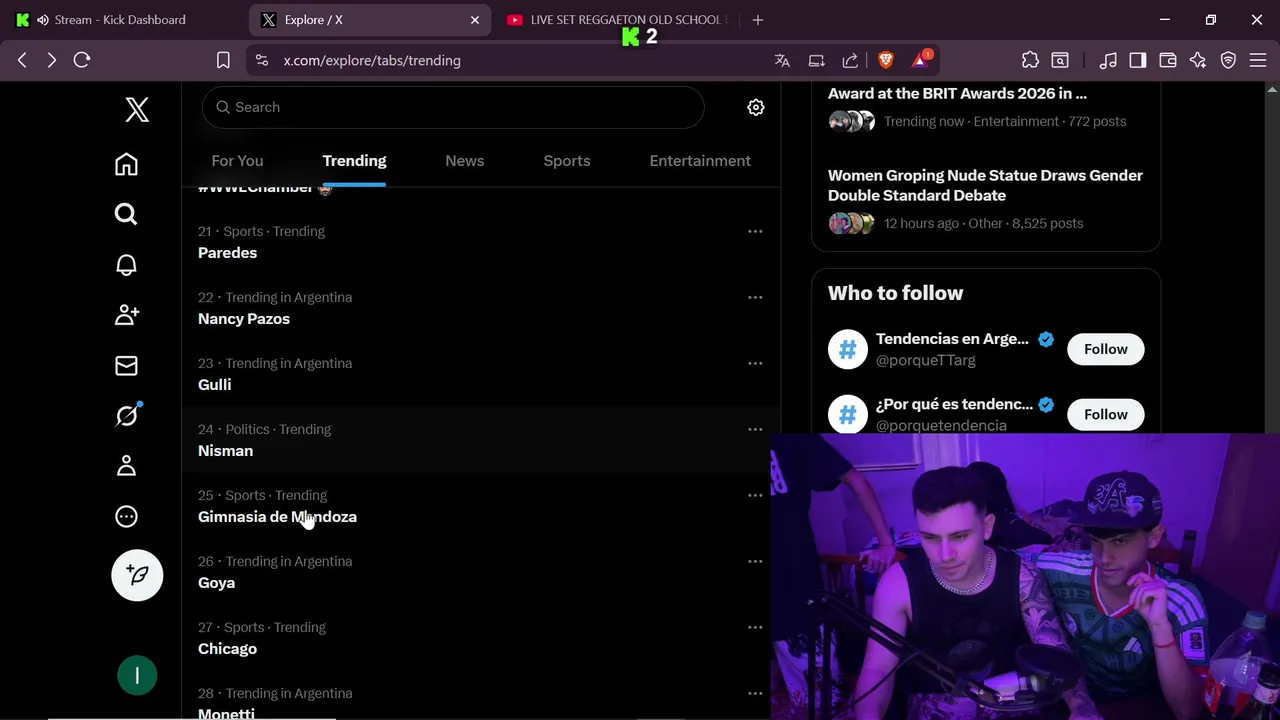Follow Tendencias en Argentina account
The image size is (1280, 720).
click(x=1106, y=349)
